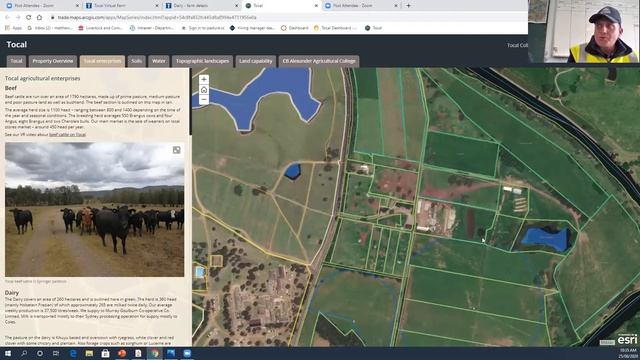The image size is (640, 360).
Task: Open the Land capability tab
Action: pos(256,61)
